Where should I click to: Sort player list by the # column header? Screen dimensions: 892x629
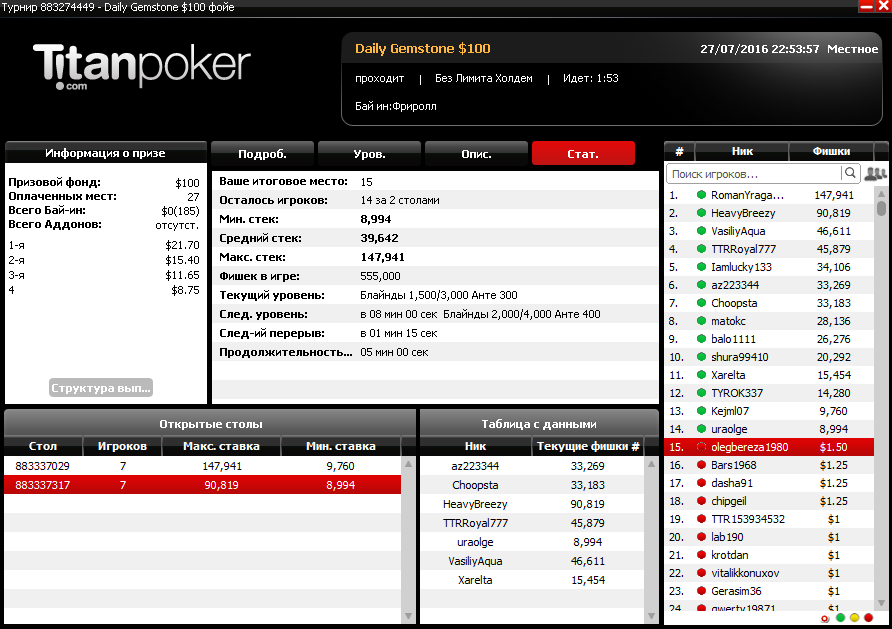(x=679, y=151)
